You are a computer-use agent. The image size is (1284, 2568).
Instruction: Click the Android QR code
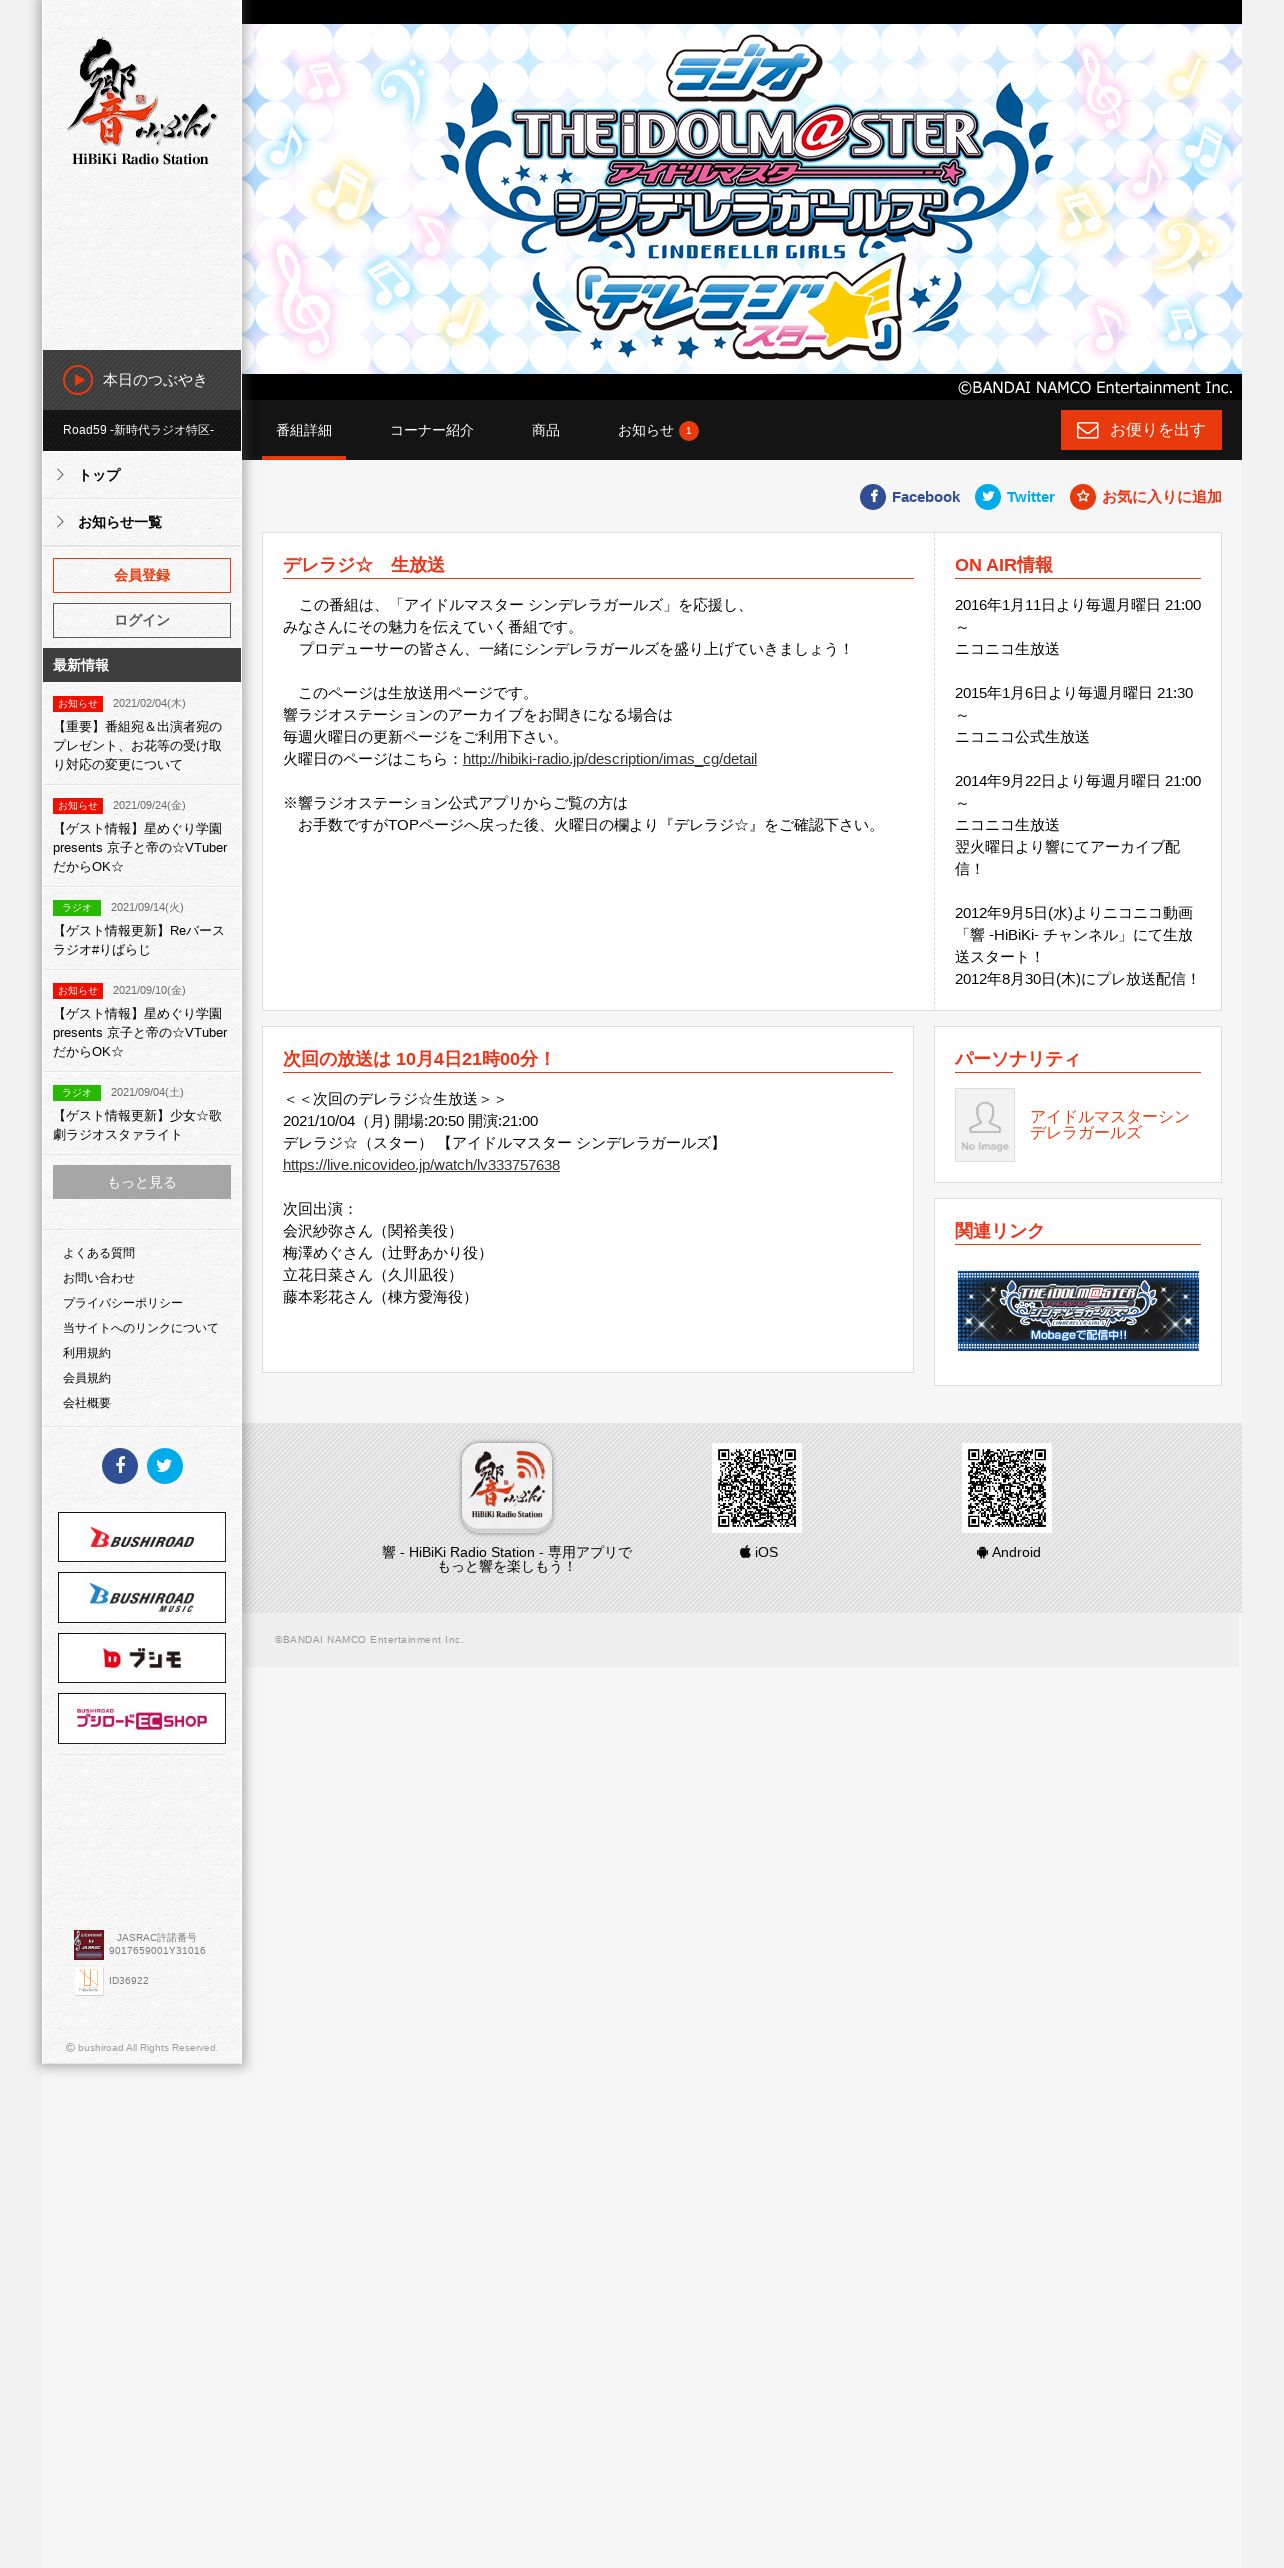point(1007,1487)
